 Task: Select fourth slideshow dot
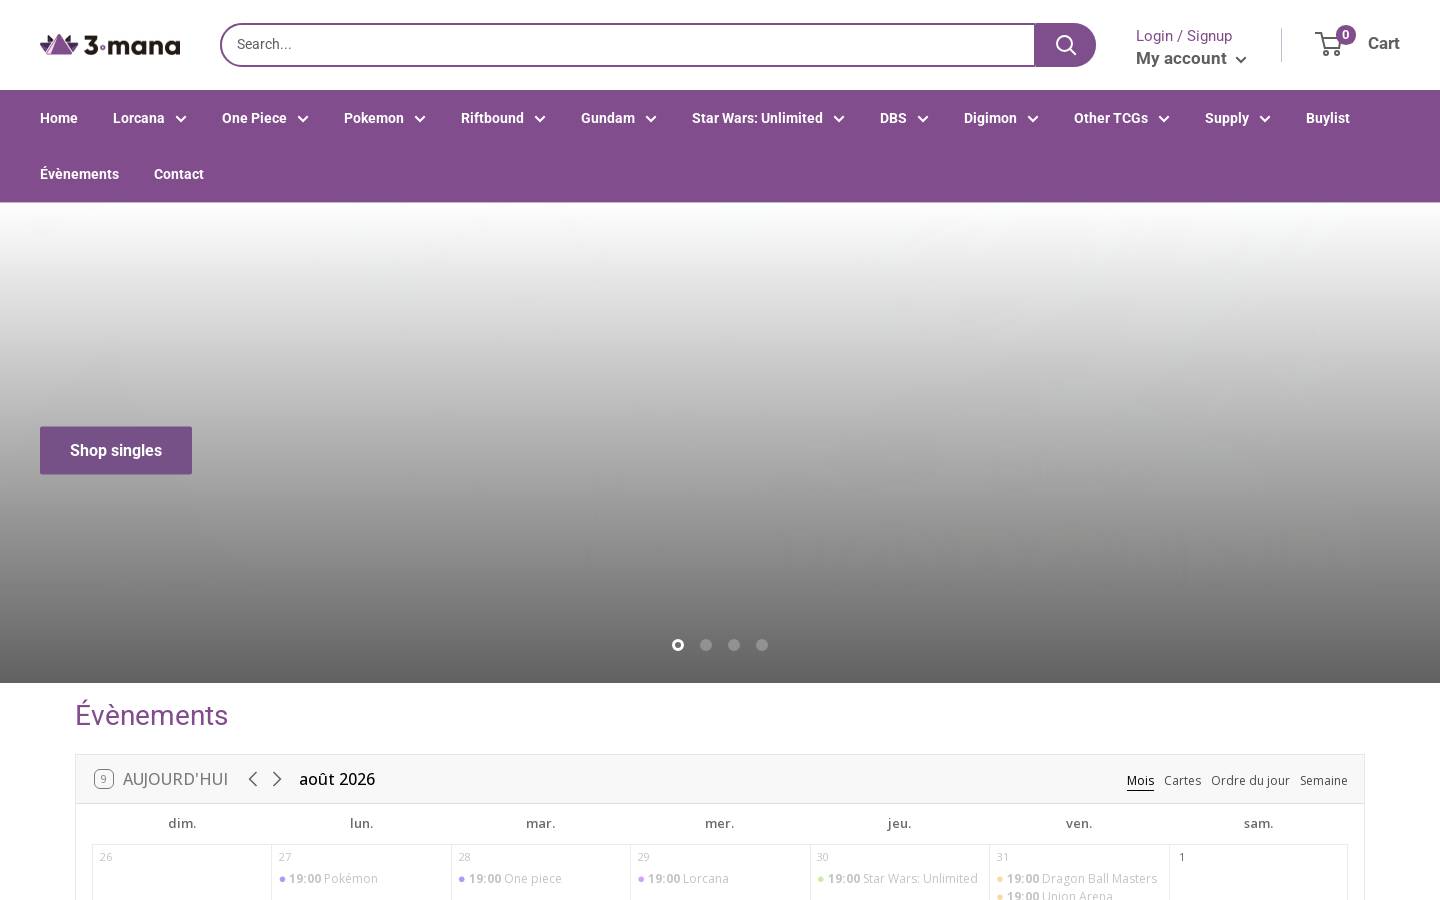click(x=762, y=645)
